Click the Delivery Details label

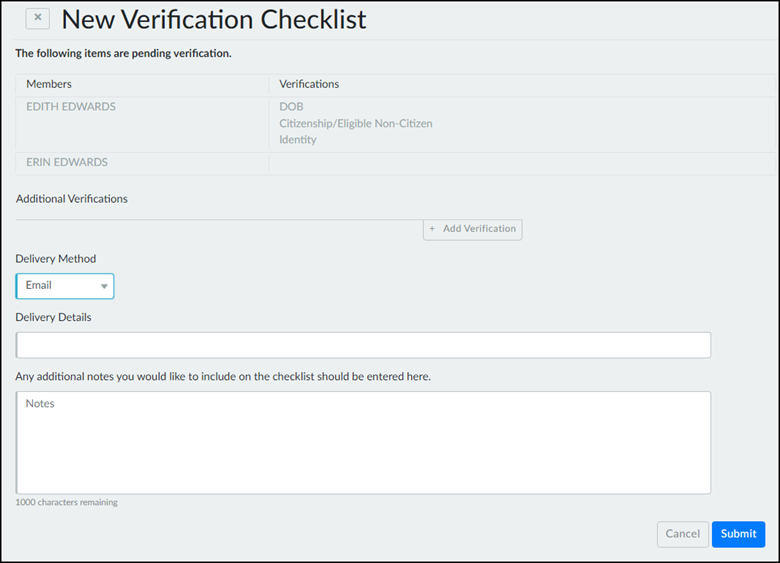coord(54,317)
